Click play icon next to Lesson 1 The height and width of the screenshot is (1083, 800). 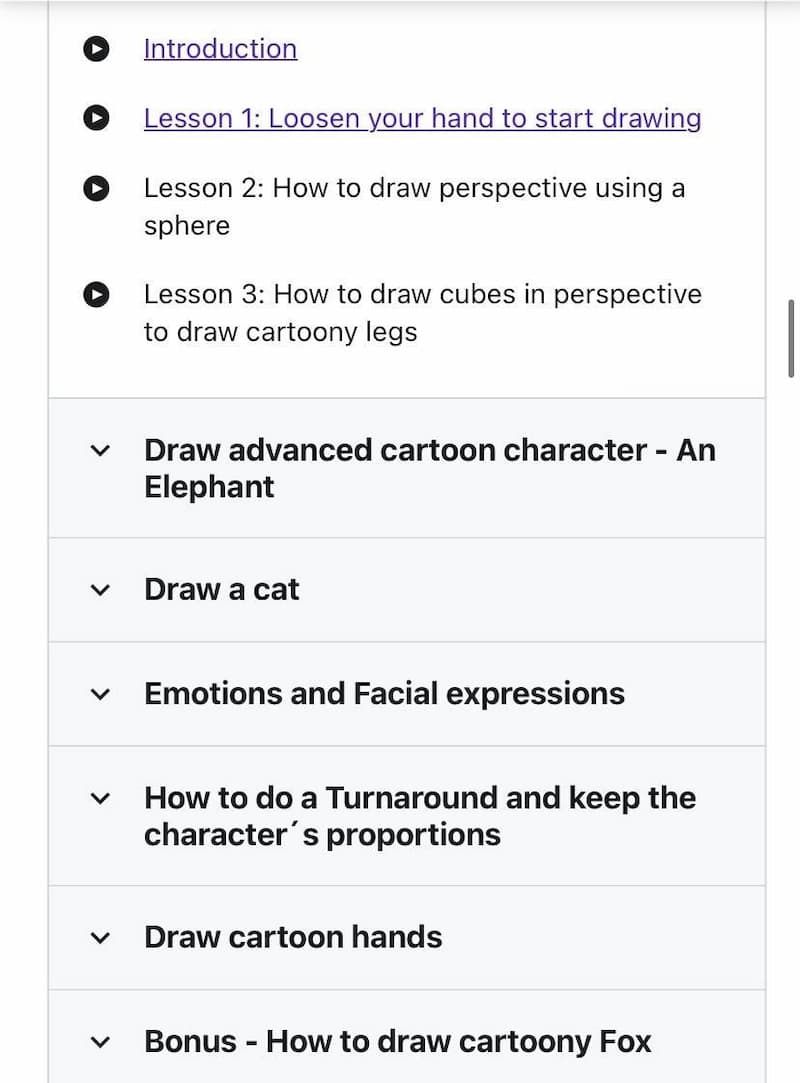pyautogui.click(x=96, y=118)
